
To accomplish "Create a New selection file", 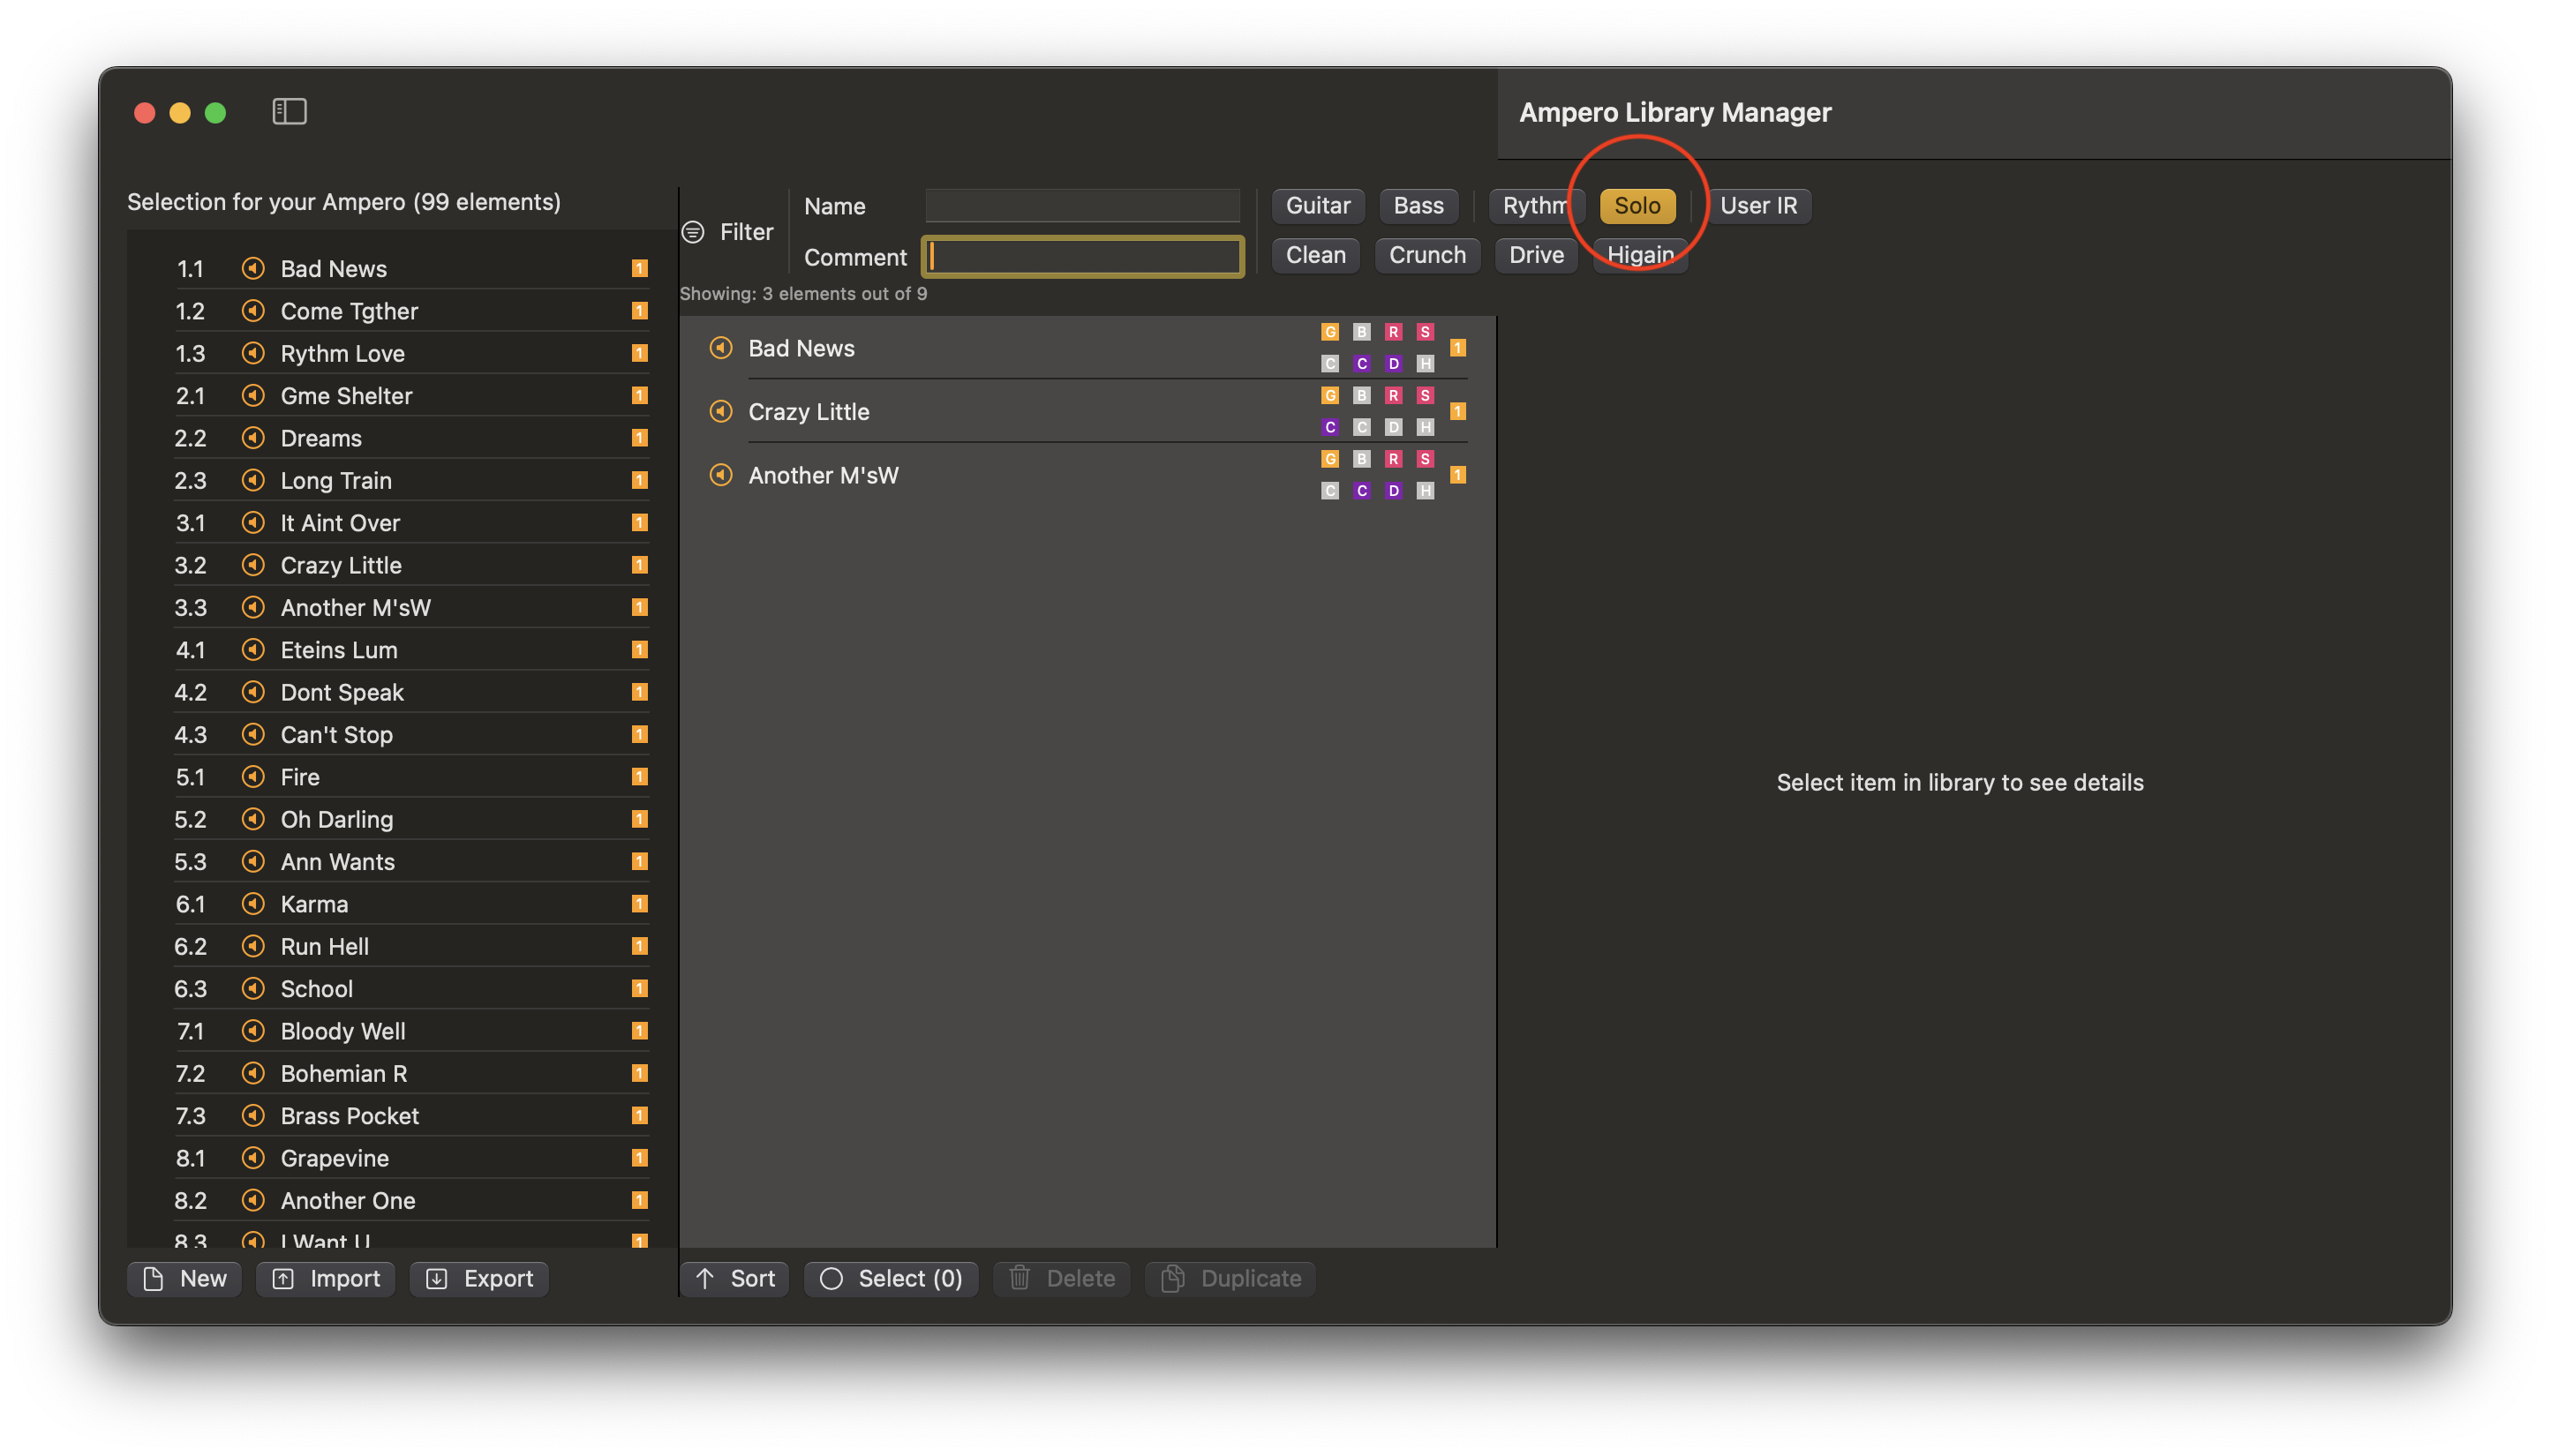I will point(185,1278).
